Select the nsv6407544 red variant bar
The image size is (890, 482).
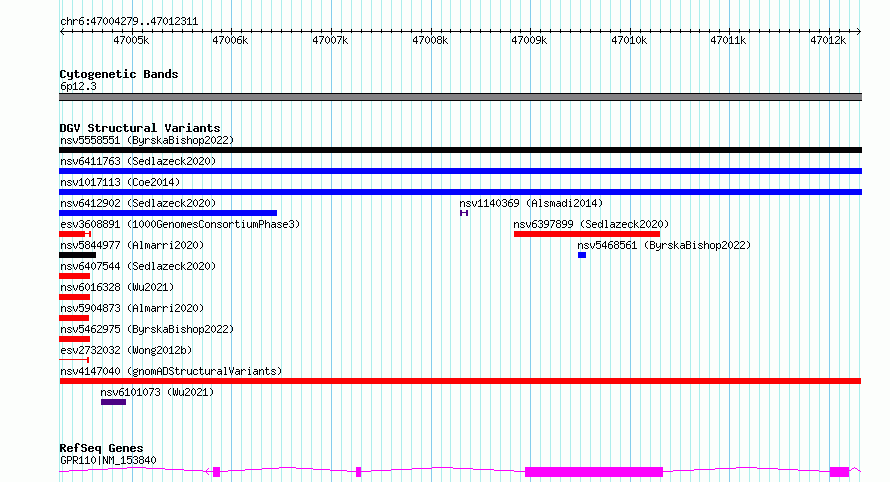click(x=74, y=276)
